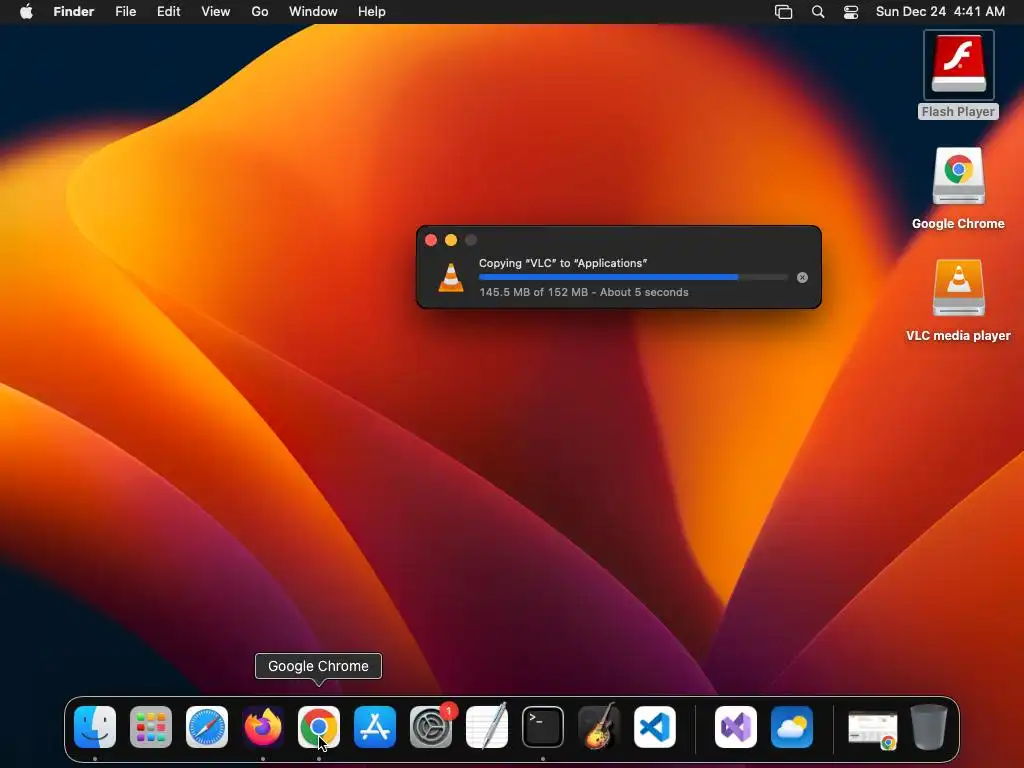Open the File menu
This screenshot has width=1024, height=768.
pos(125,12)
